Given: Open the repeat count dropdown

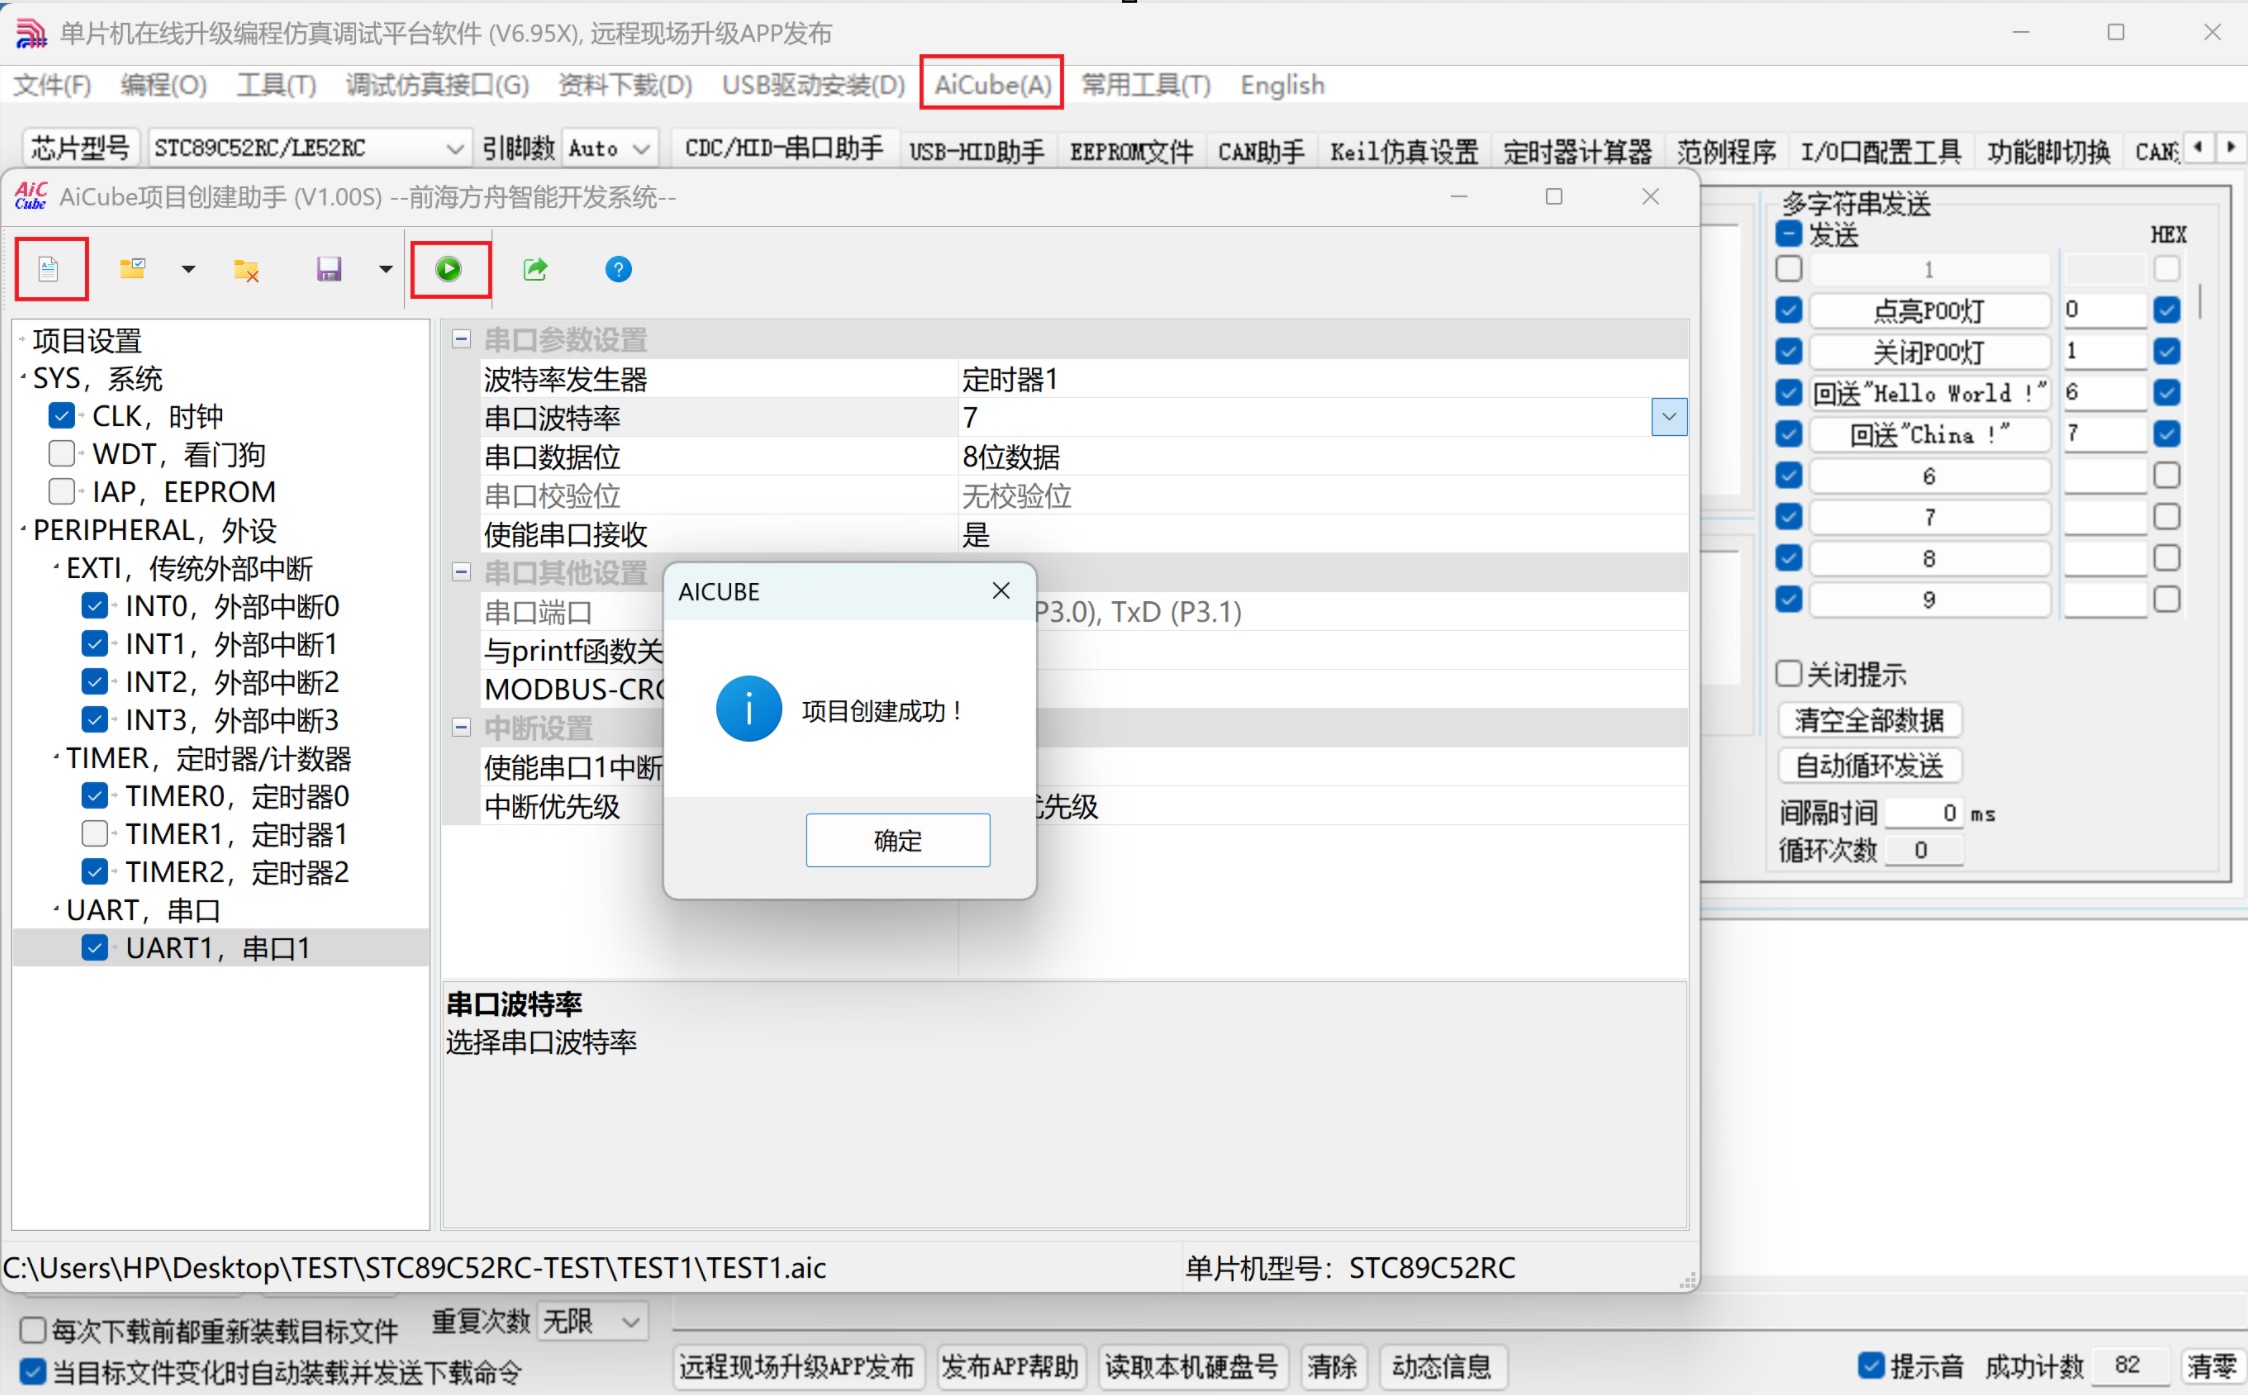Looking at the screenshot, I should 593,1322.
